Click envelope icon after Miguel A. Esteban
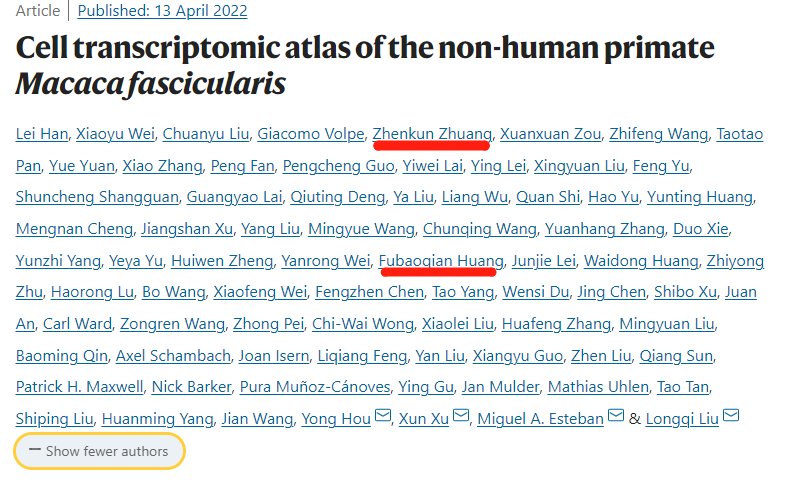The image size is (795, 485). point(616,416)
